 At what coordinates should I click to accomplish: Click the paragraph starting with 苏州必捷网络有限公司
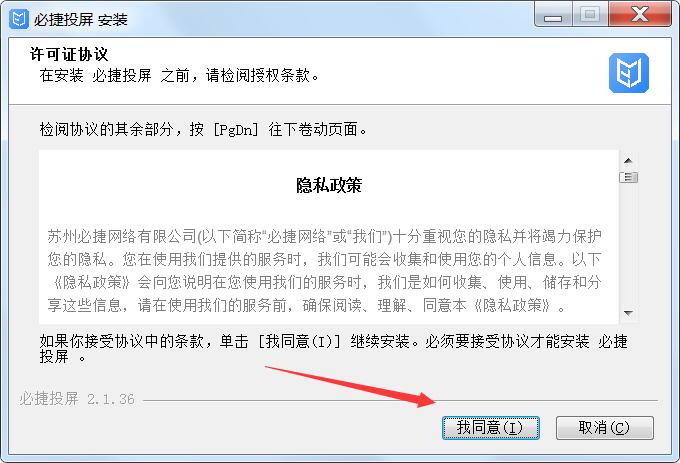coord(324,271)
